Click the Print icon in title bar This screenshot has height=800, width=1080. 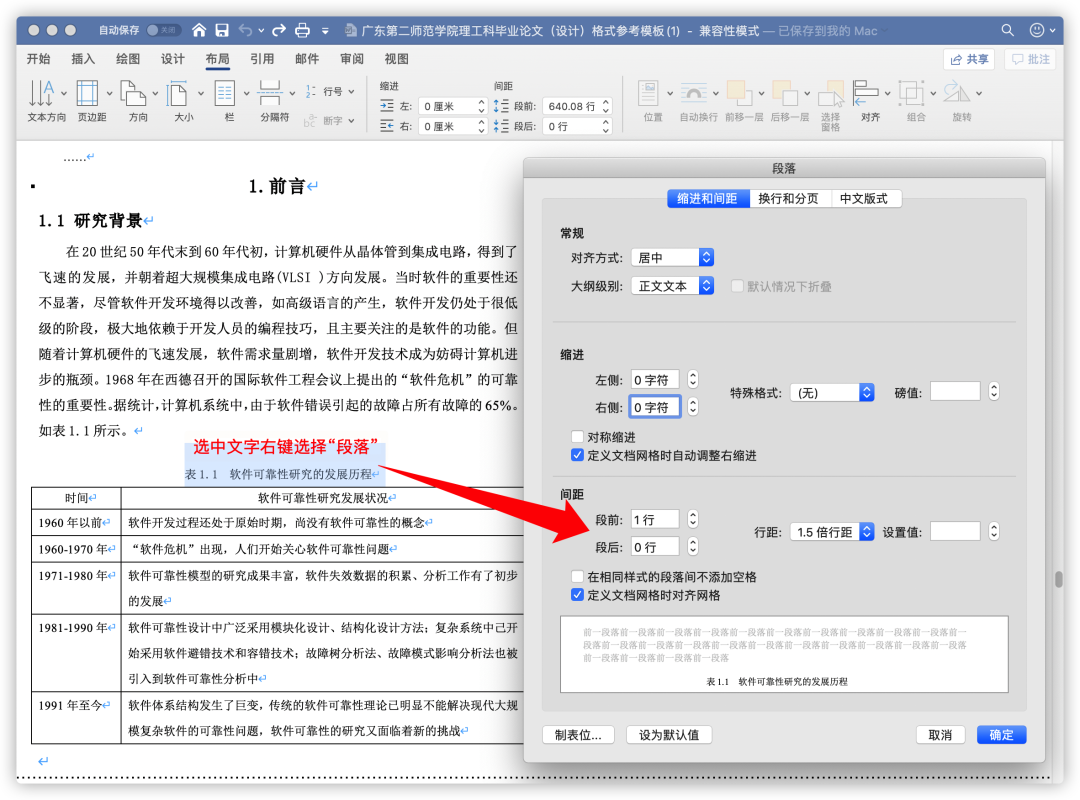pos(302,30)
